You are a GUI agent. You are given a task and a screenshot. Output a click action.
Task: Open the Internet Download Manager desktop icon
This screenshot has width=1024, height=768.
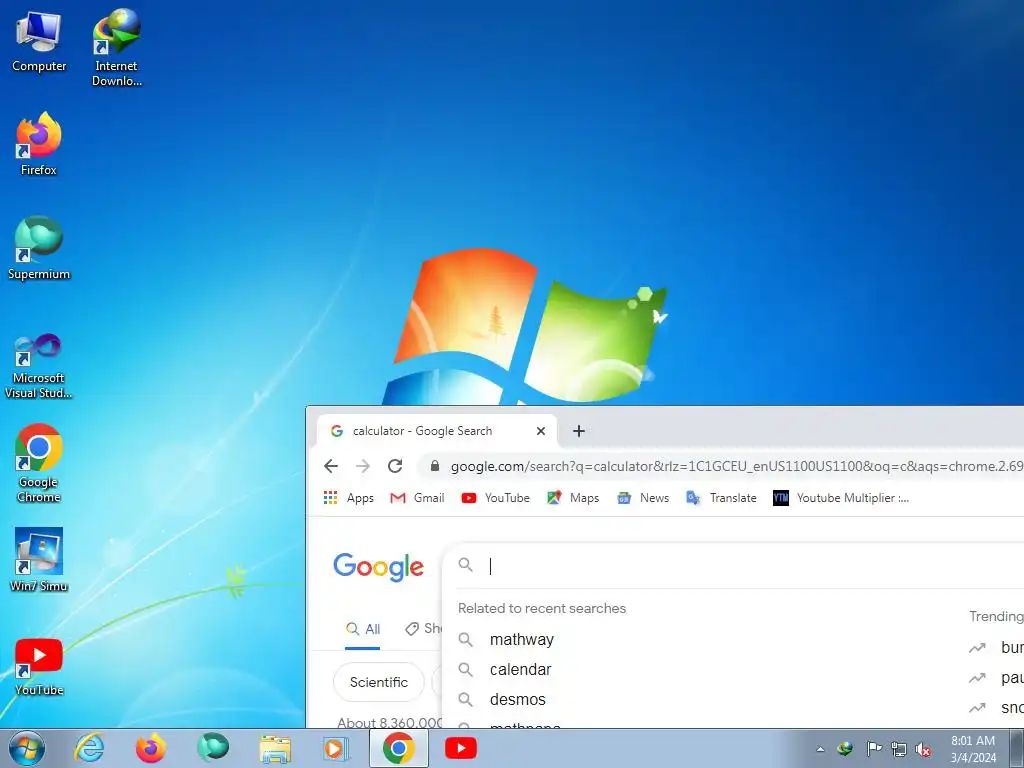(116, 47)
